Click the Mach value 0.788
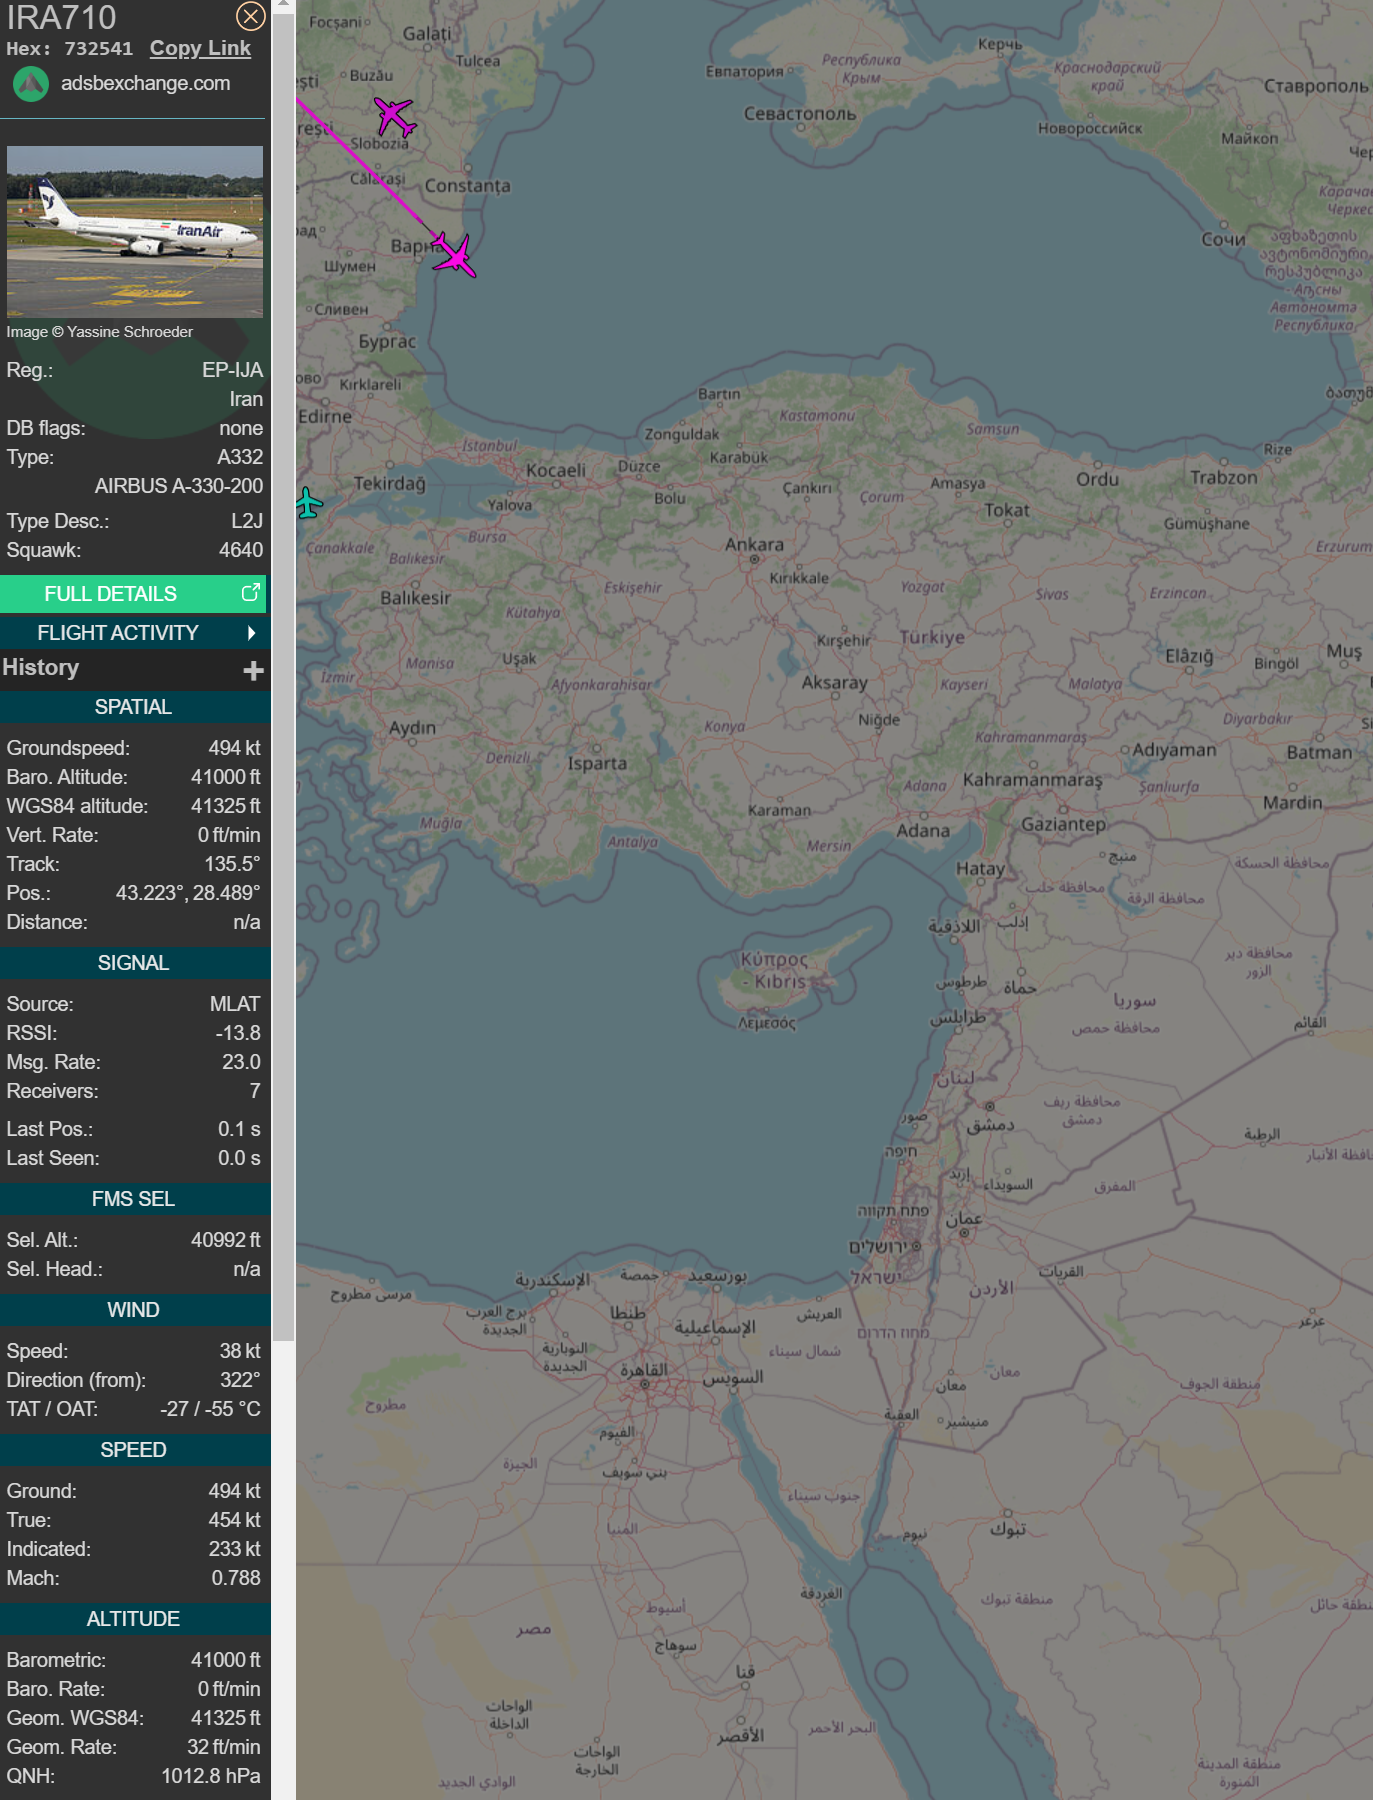1373x1800 pixels. (236, 1578)
